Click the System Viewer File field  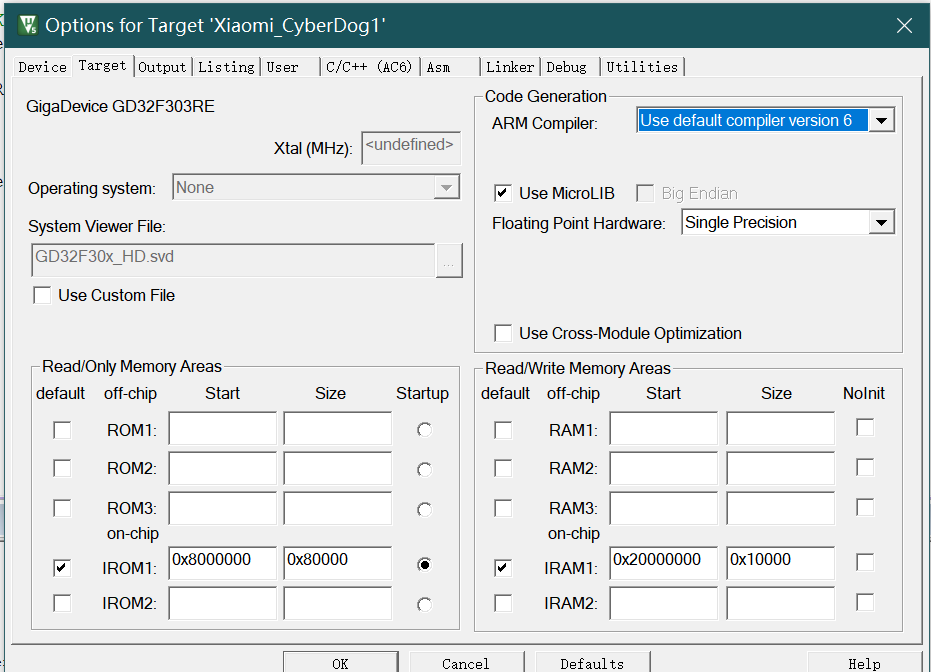(233, 259)
